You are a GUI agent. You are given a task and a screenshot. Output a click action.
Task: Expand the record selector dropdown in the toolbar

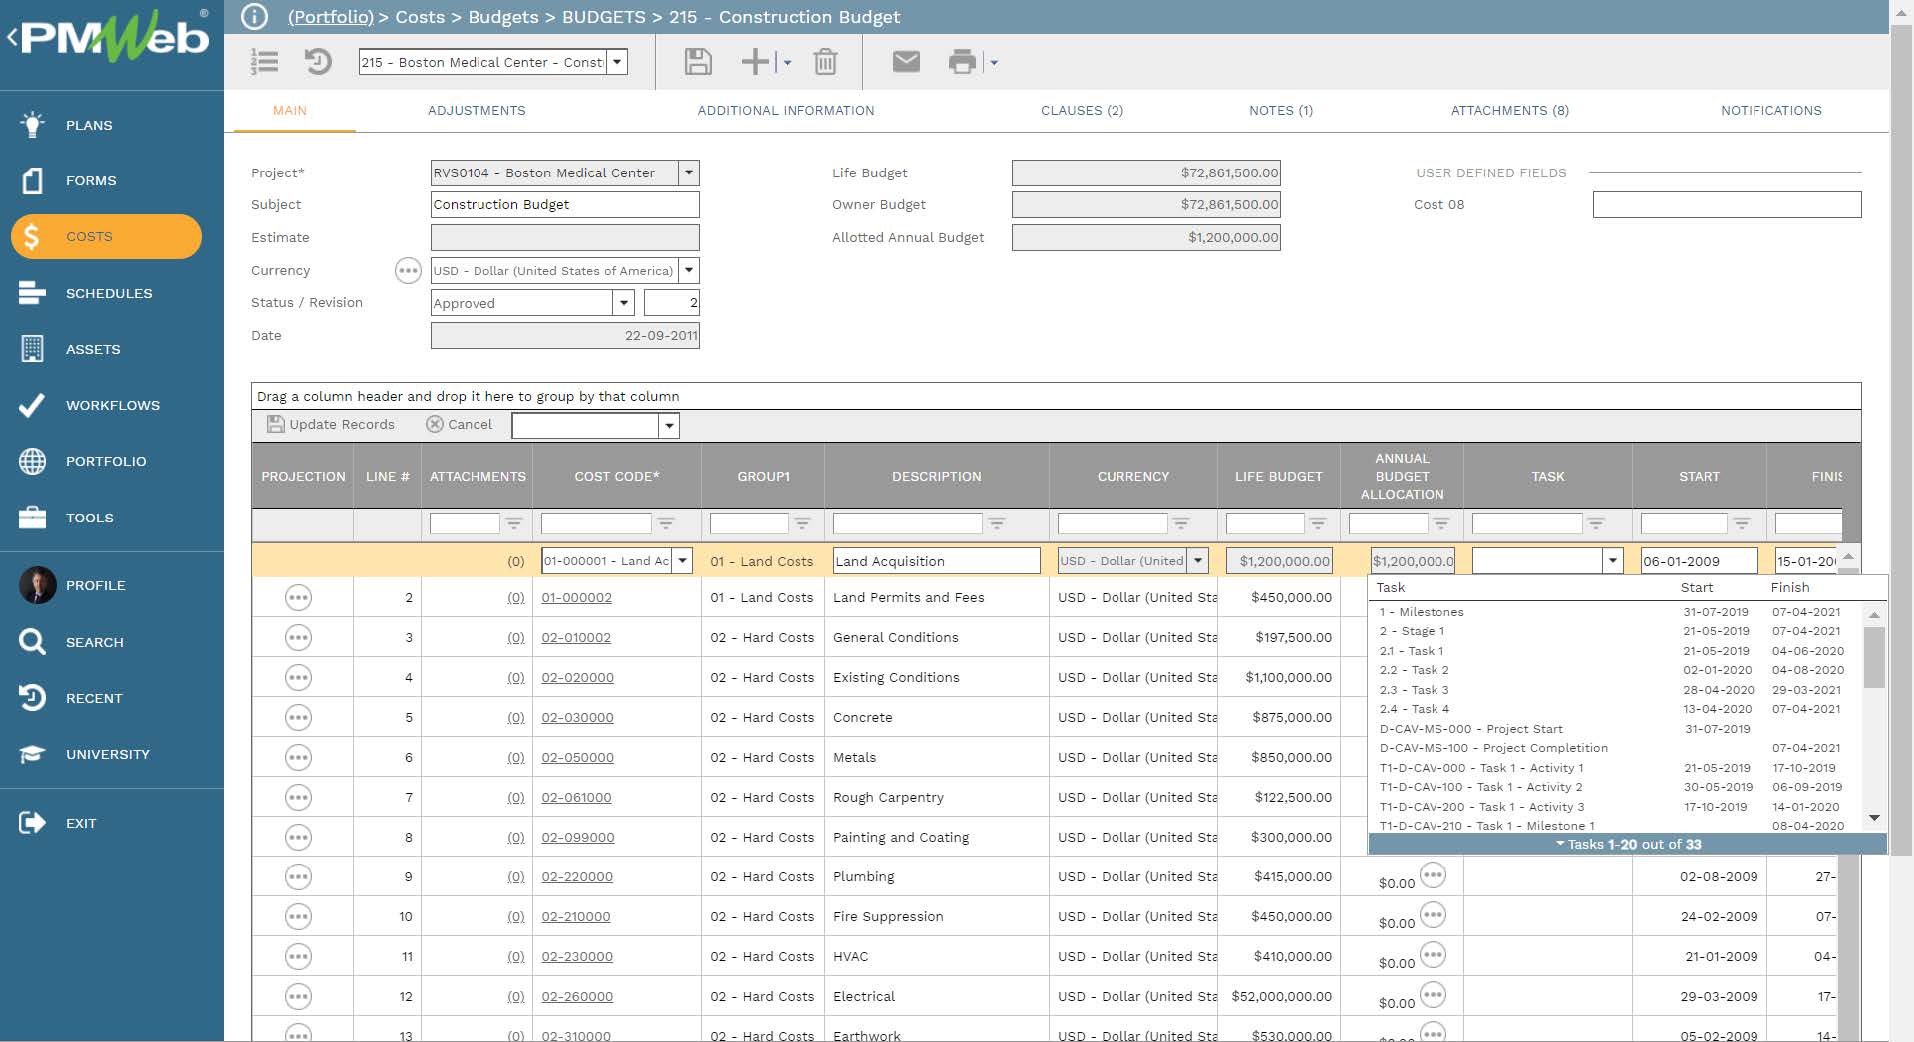(617, 62)
